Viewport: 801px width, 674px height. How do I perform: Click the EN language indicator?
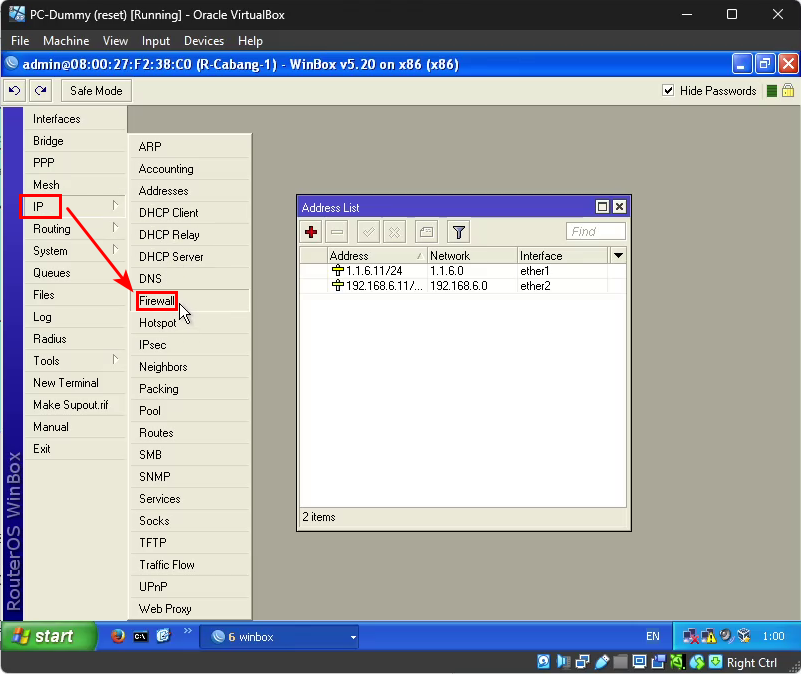[x=652, y=637]
